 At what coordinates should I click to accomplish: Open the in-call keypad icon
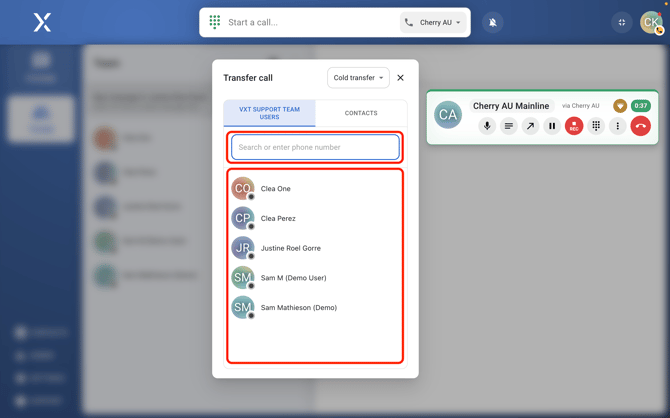[596, 126]
